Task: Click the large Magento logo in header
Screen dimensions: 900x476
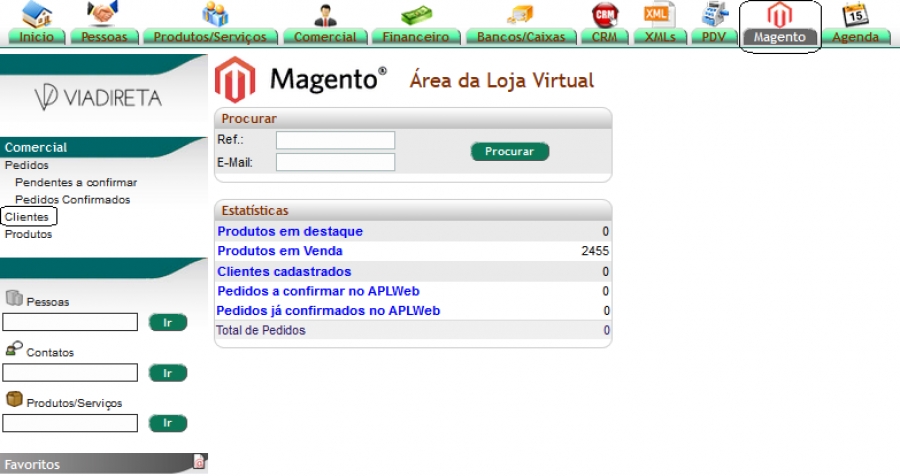Action: [x=235, y=79]
